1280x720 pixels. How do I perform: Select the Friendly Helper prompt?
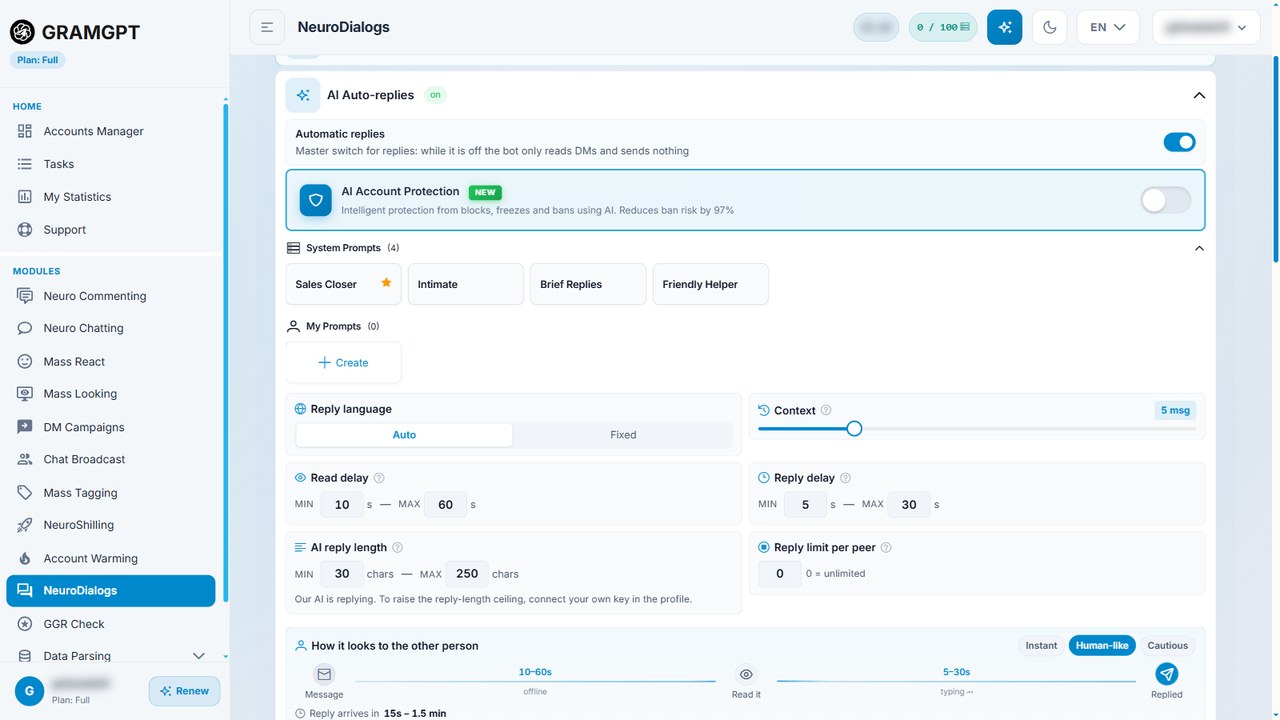coord(710,284)
